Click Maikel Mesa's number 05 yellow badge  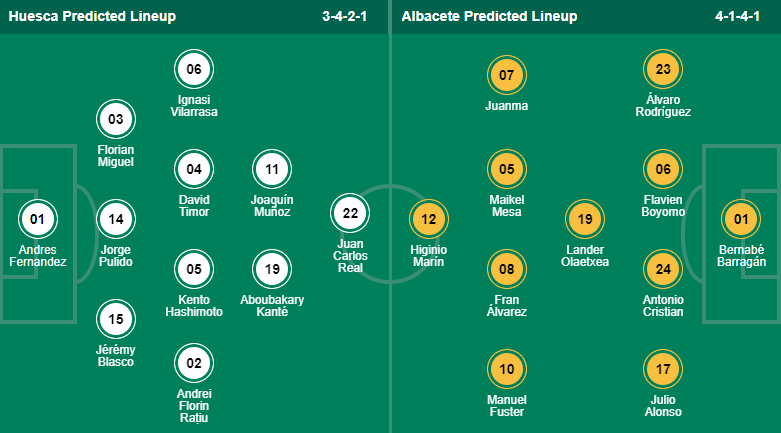(x=507, y=169)
